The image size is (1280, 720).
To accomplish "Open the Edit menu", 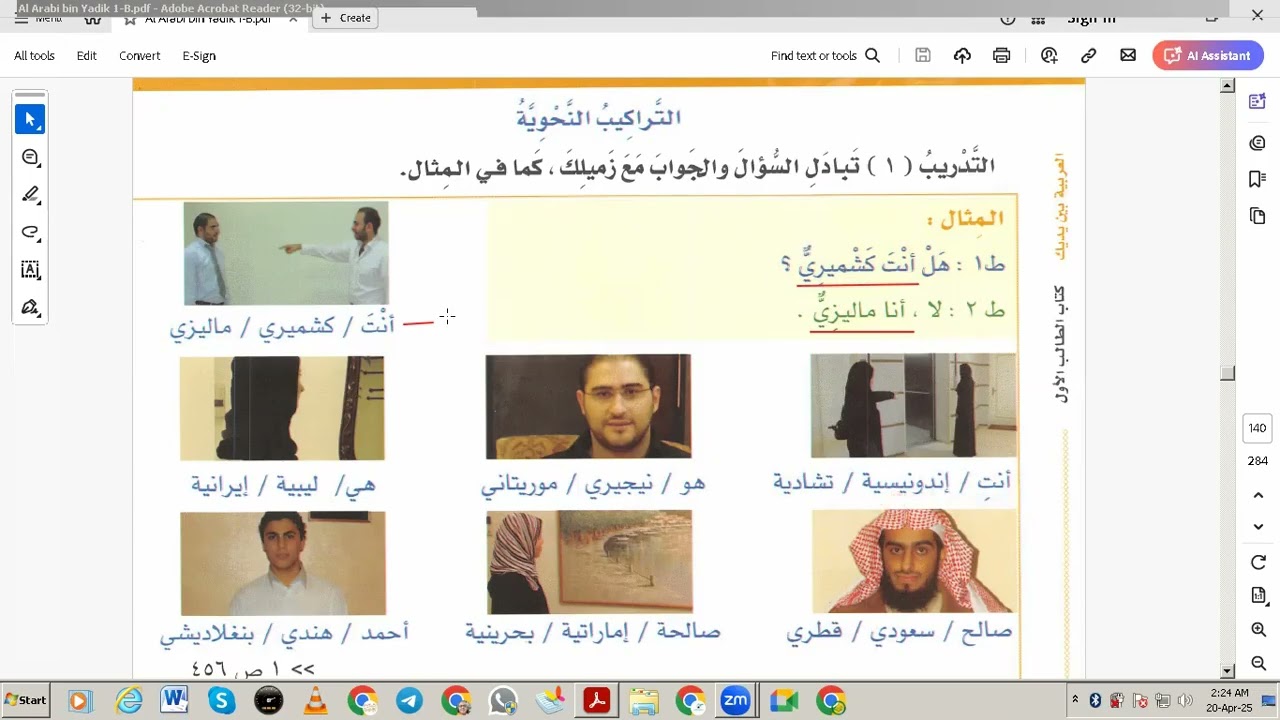I will (87, 56).
